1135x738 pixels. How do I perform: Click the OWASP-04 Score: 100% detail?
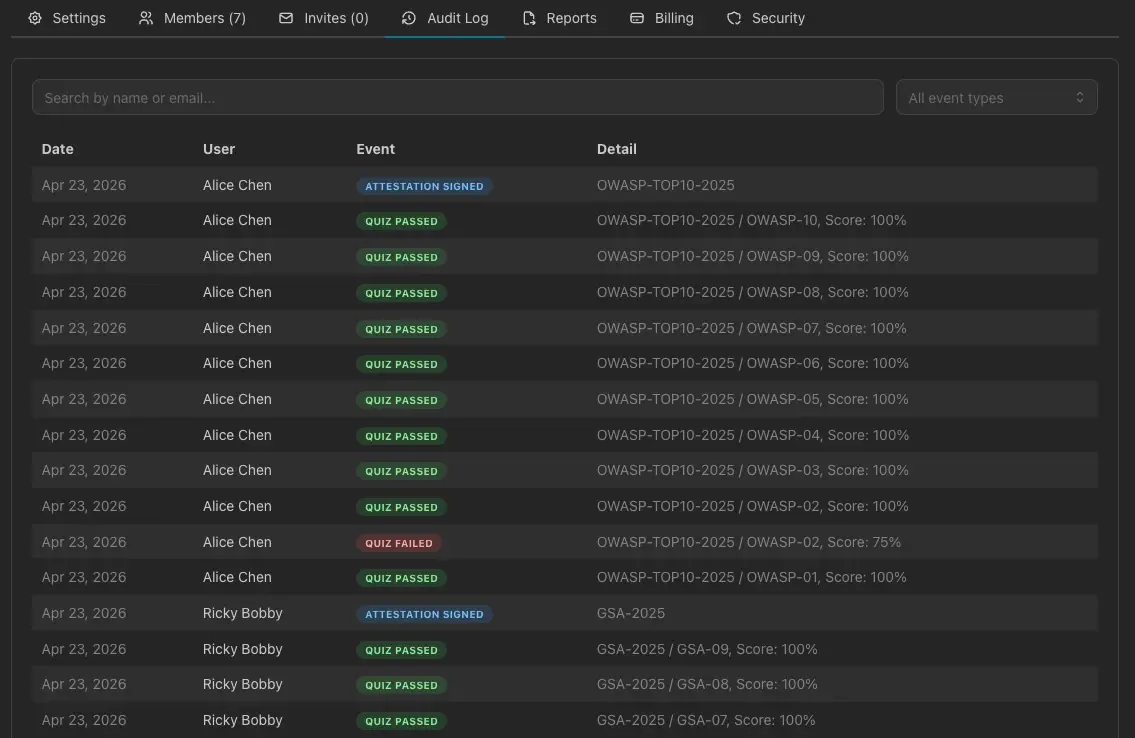(x=753, y=436)
